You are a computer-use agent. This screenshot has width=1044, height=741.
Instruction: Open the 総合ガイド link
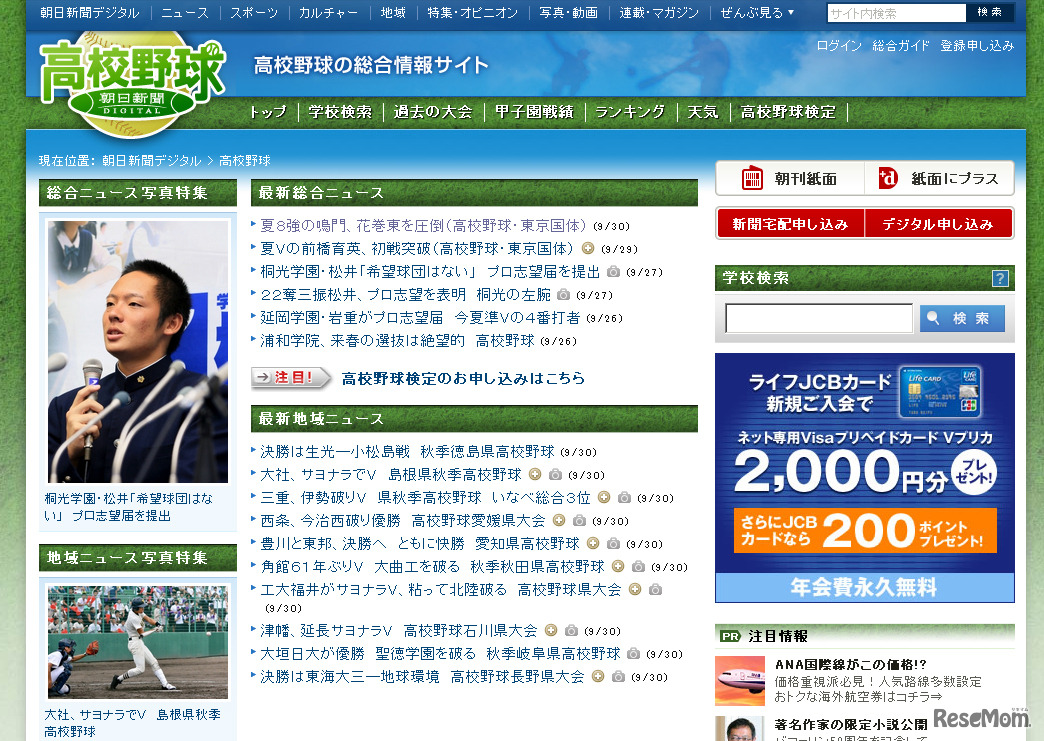pyautogui.click(x=901, y=45)
